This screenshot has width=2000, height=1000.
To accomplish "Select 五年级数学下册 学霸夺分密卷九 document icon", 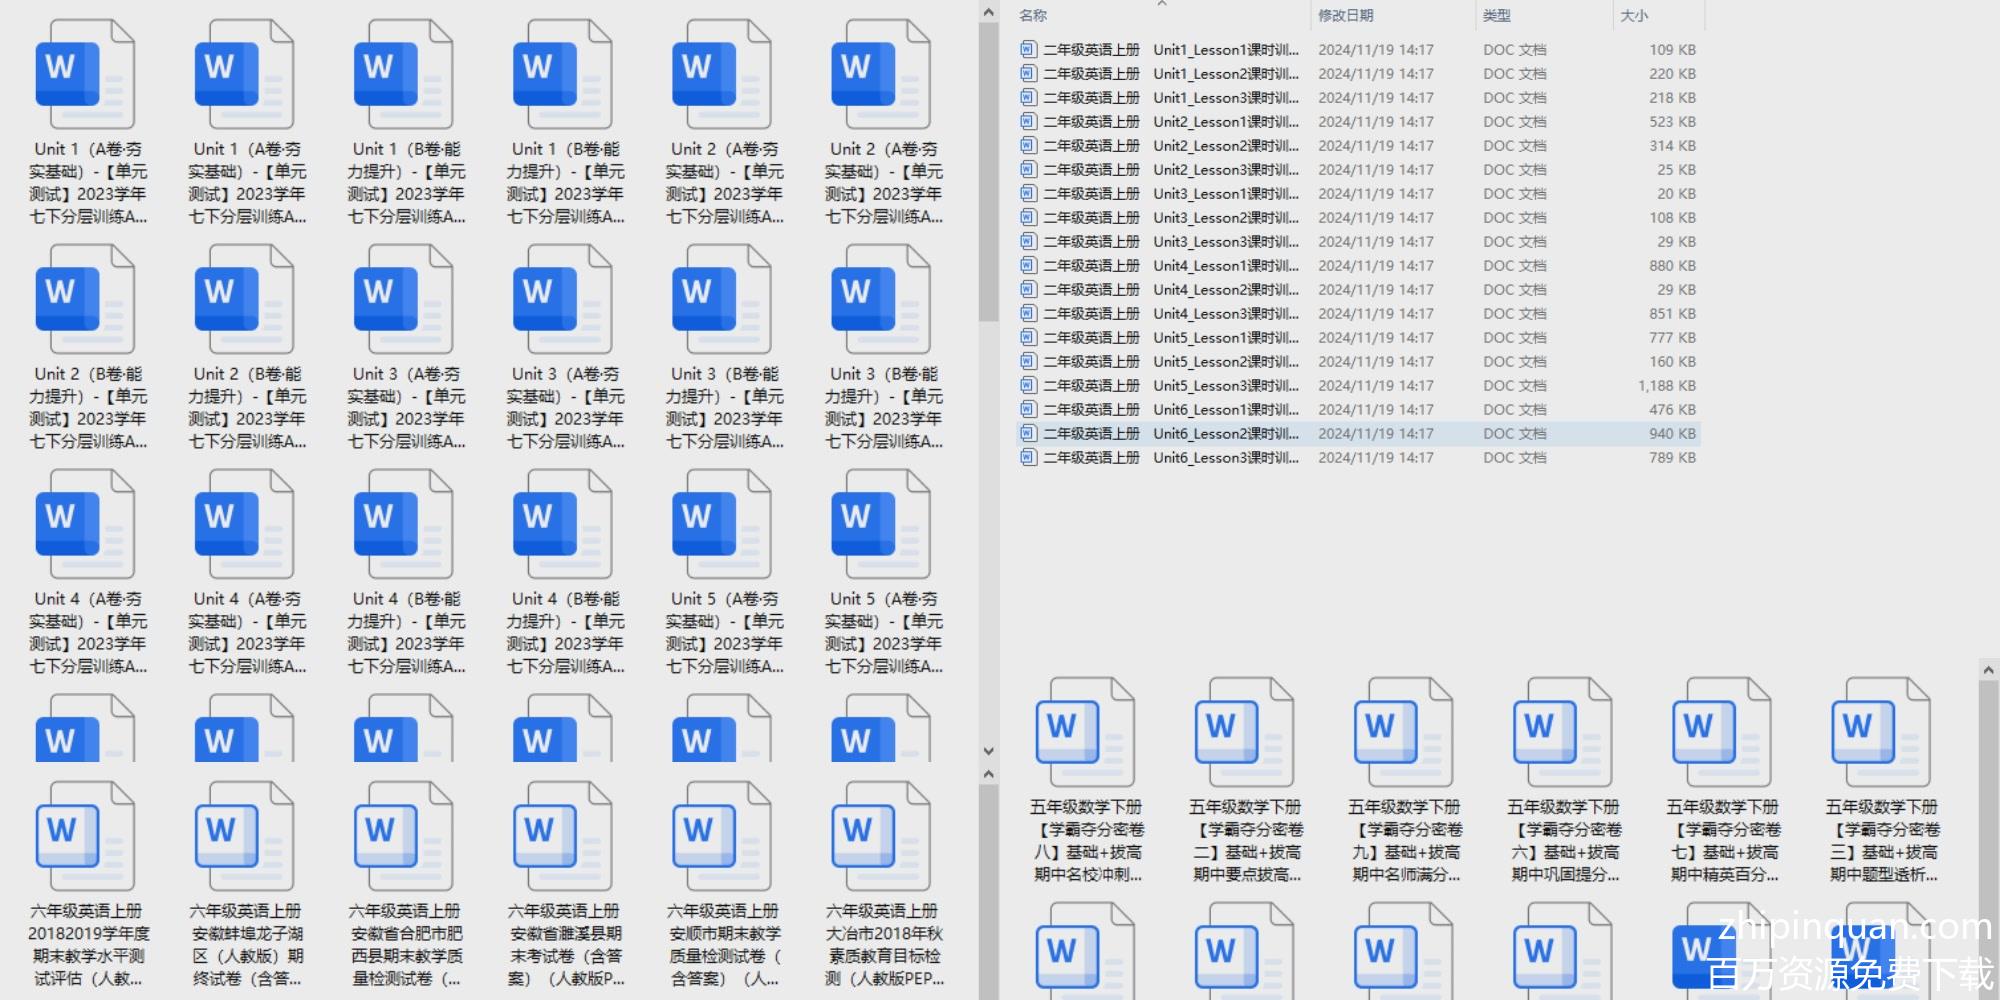I will click(1403, 733).
